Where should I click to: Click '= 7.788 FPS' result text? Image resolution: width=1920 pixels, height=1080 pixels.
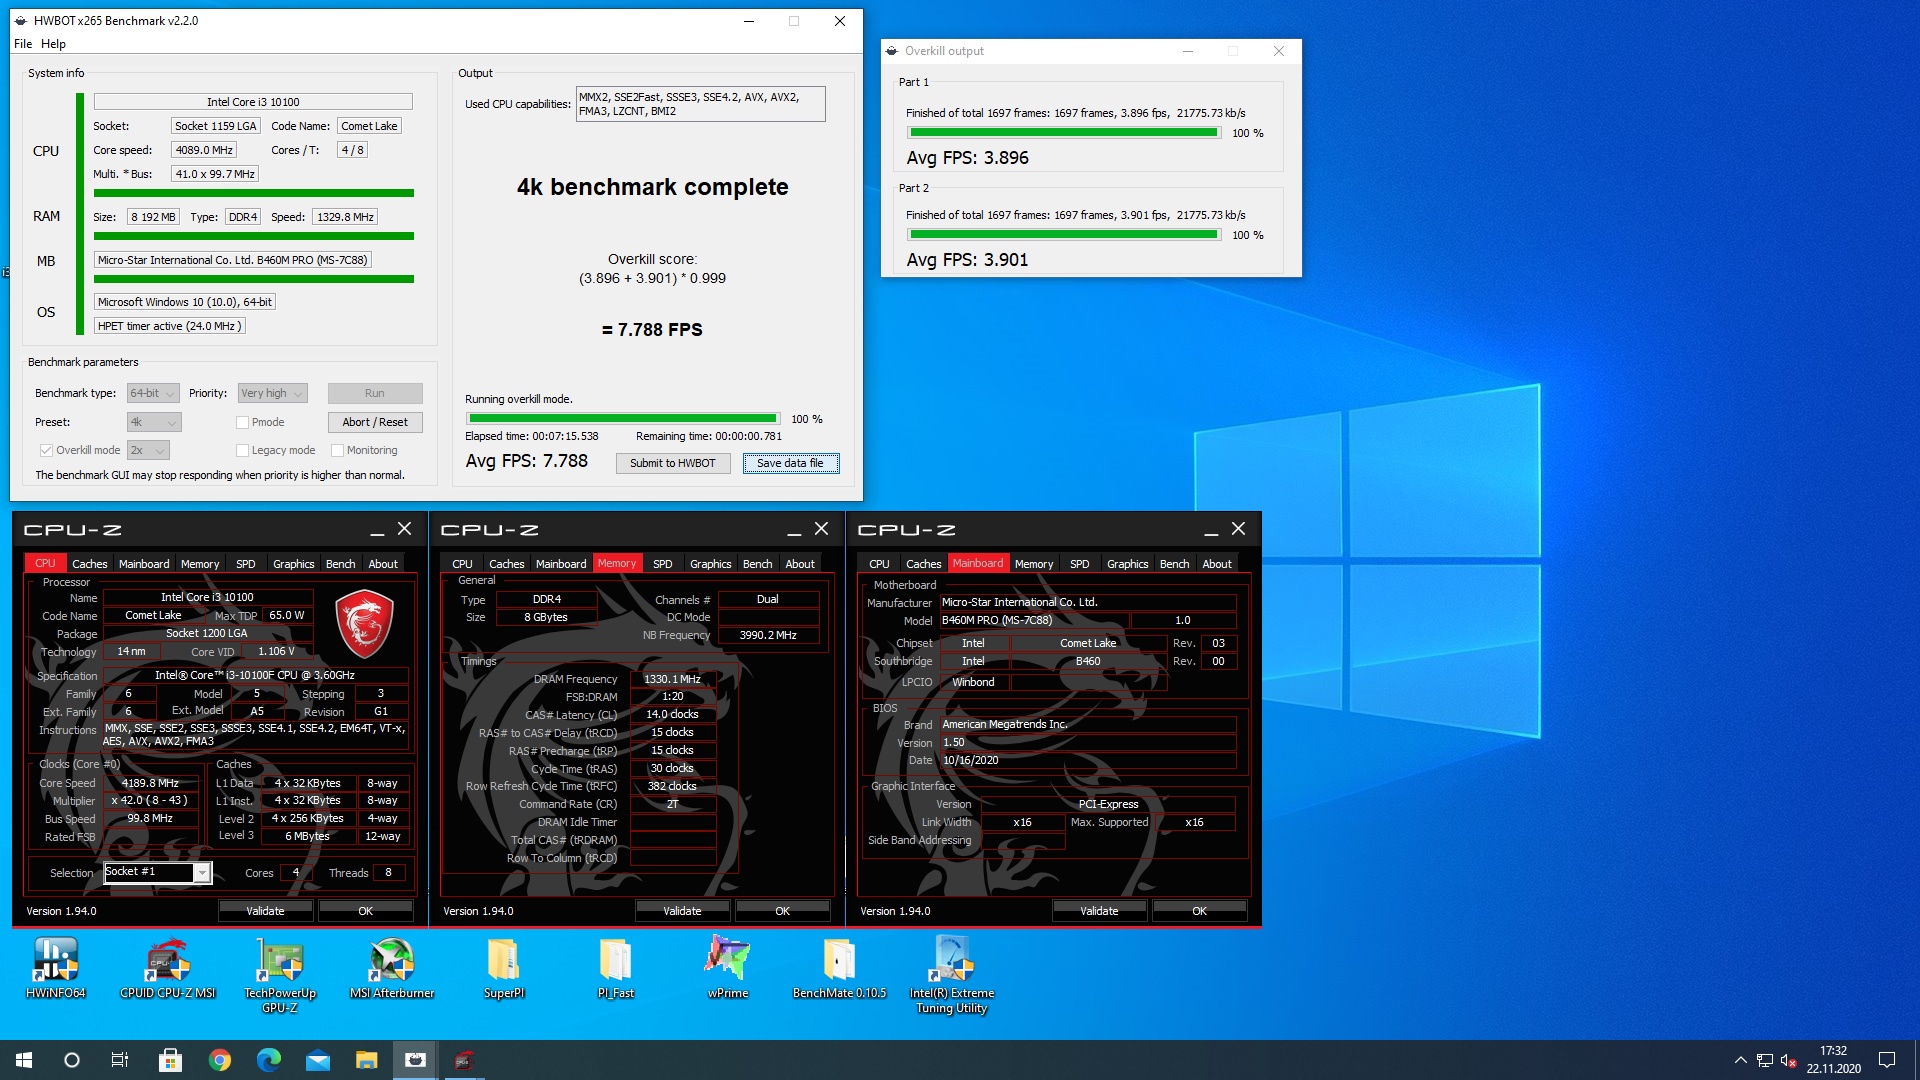click(x=652, y=330)
